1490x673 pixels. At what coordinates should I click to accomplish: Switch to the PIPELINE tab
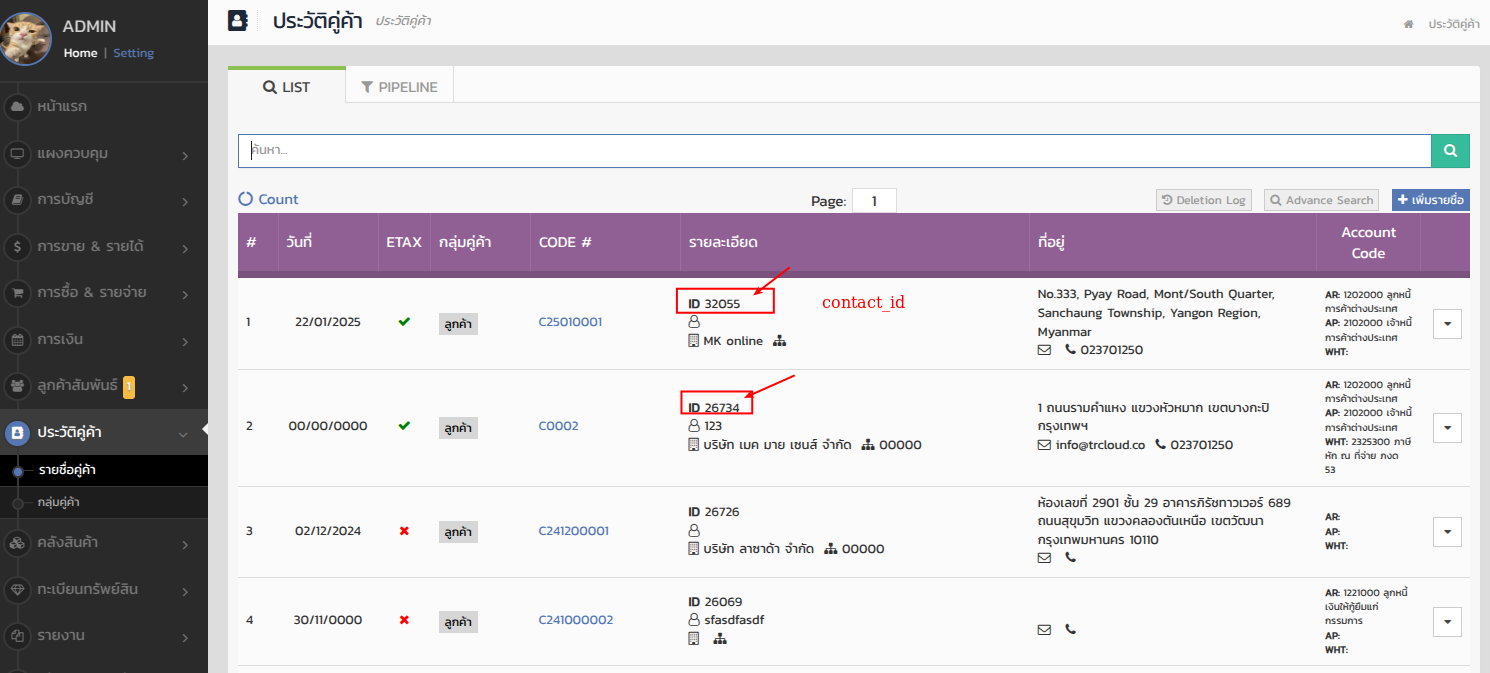(x=399, y=87)
